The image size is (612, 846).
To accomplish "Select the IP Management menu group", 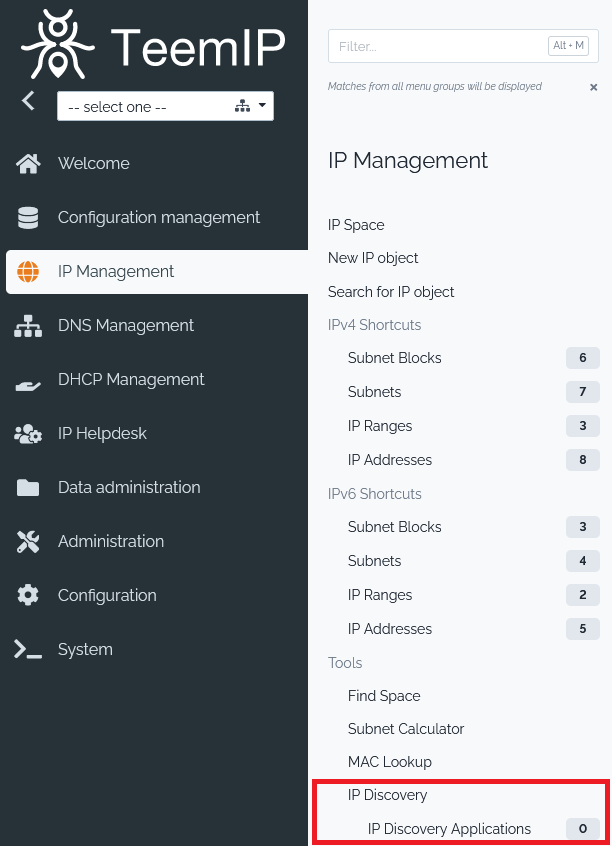I will click(116, 272).
